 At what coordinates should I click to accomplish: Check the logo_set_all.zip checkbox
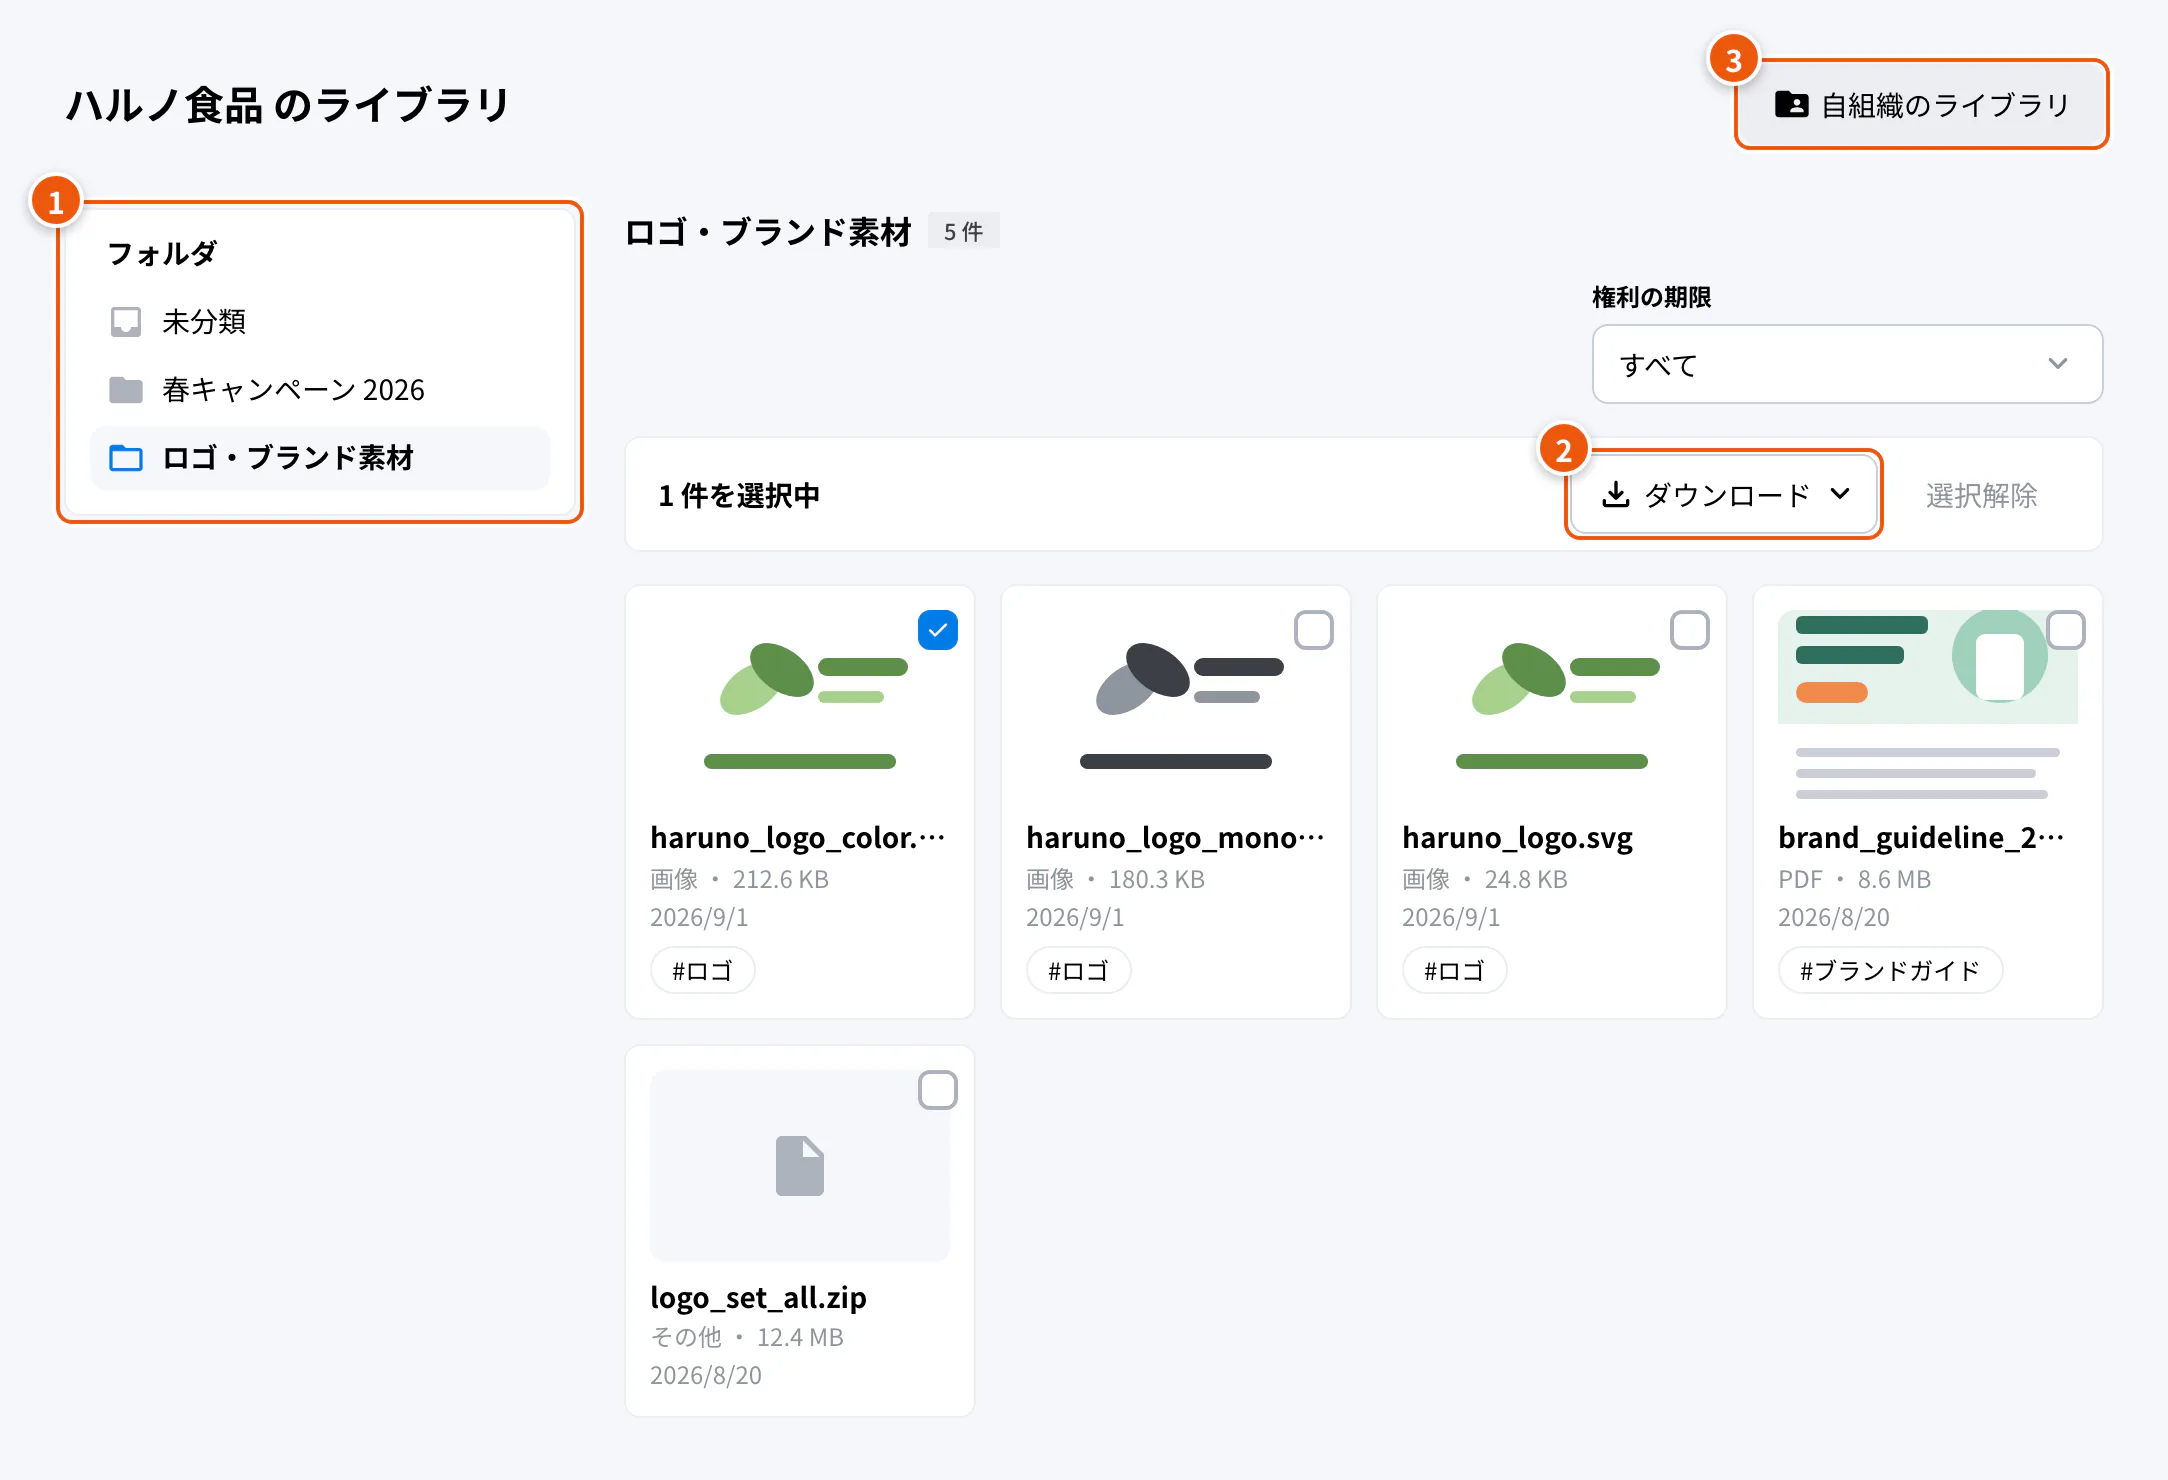click(938, 1090)
